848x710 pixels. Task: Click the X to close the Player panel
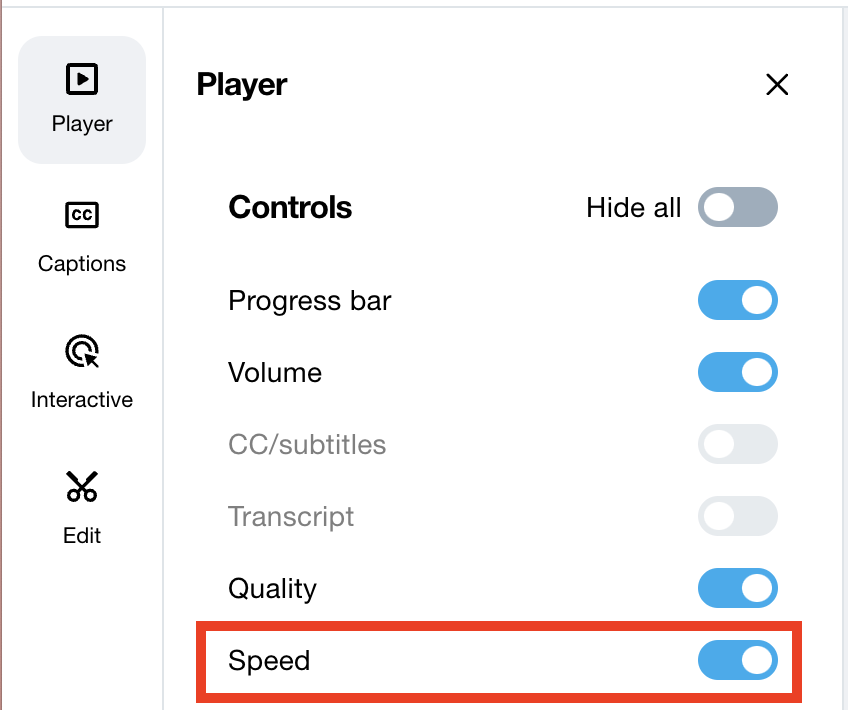[777, 85]
